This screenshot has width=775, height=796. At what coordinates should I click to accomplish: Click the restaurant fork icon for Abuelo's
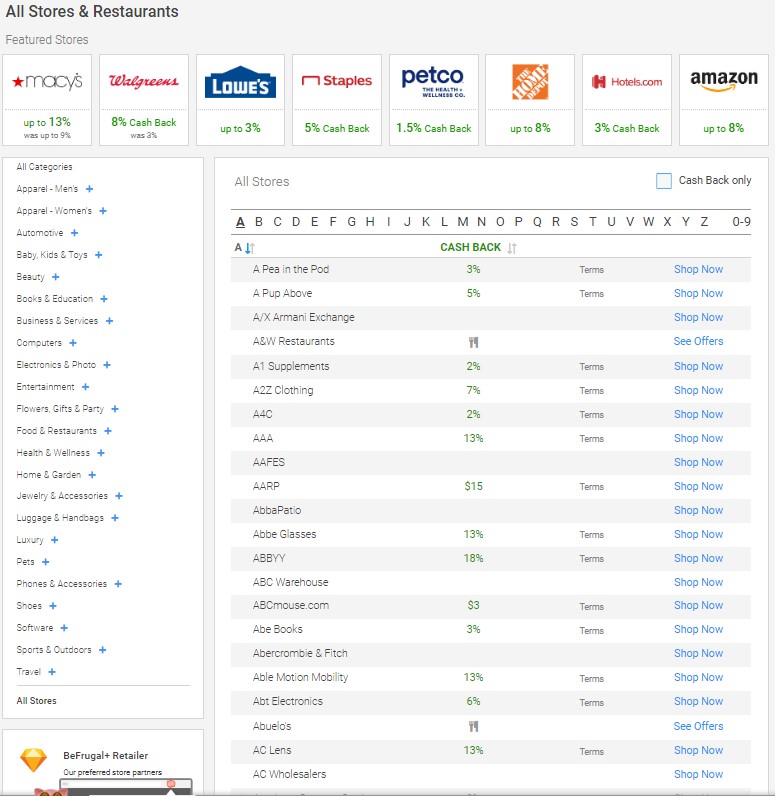coord(474,726)
